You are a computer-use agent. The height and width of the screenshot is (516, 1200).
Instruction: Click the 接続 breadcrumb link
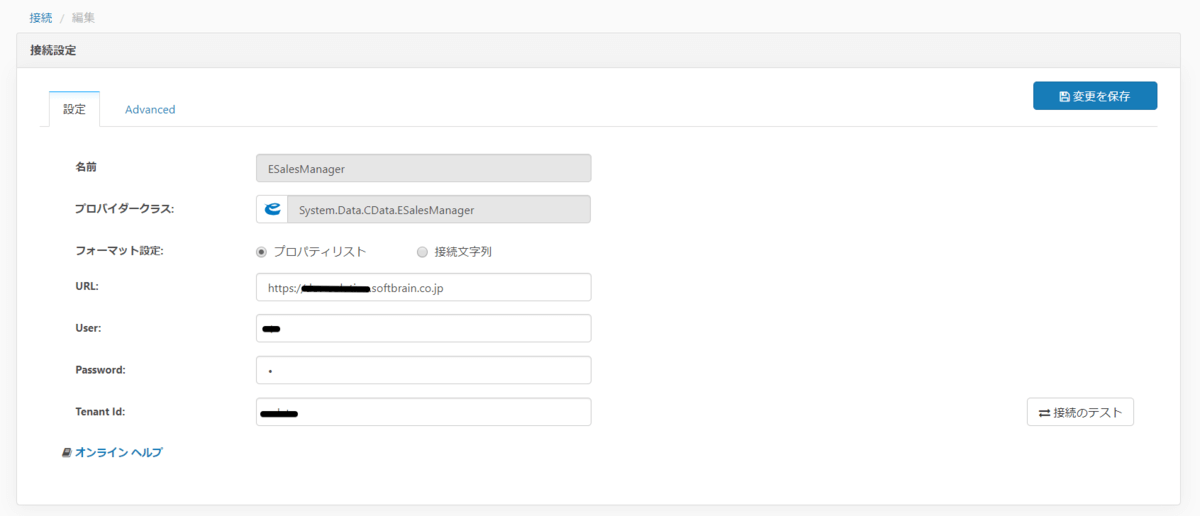click(41, 17)
